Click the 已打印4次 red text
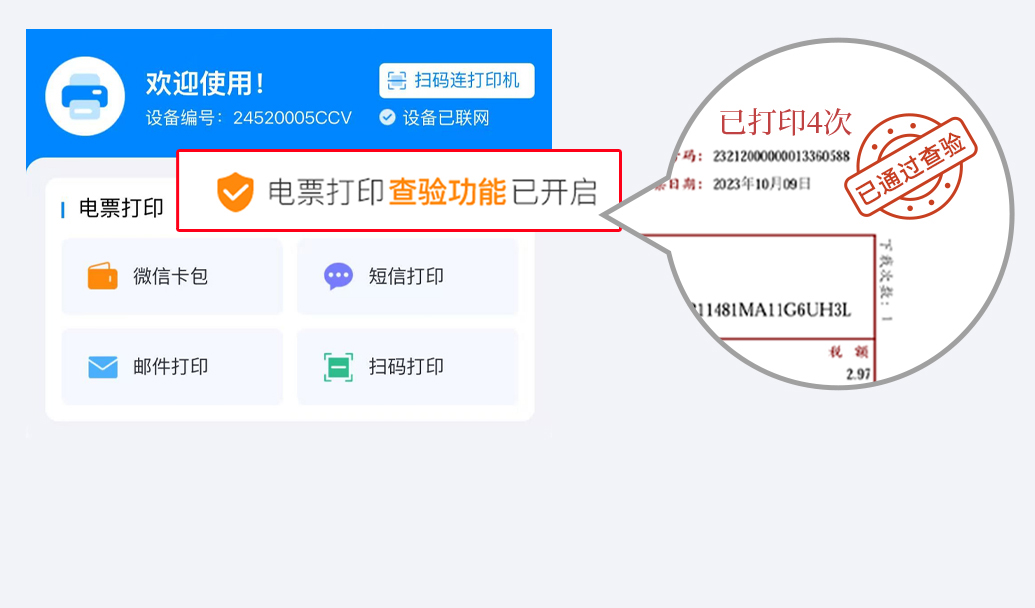Viewport: 1035px width, 608px height. coord(785,123)
